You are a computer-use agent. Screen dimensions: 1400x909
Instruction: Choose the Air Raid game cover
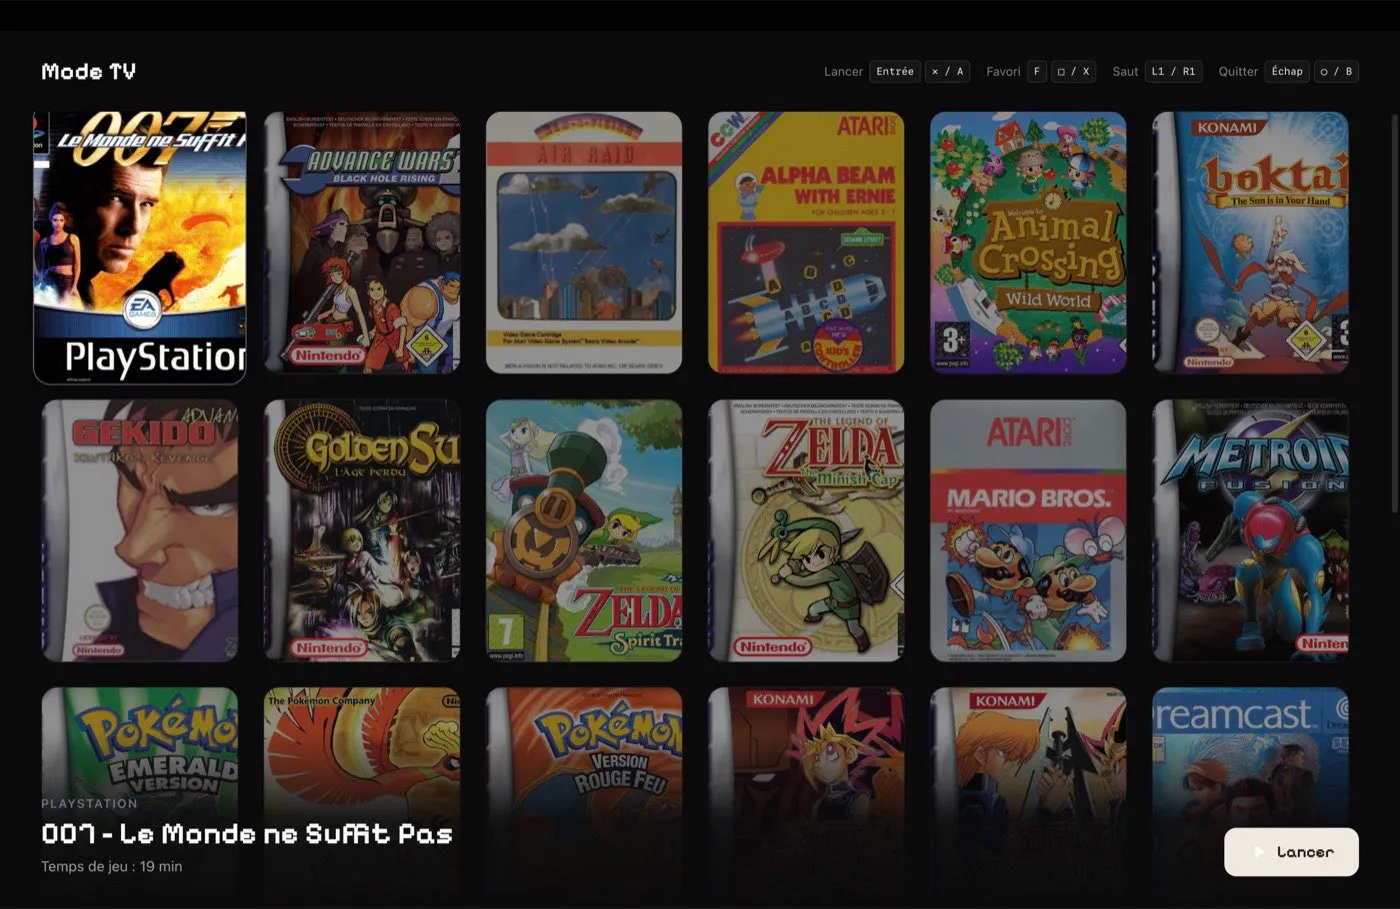click(584, 243)
